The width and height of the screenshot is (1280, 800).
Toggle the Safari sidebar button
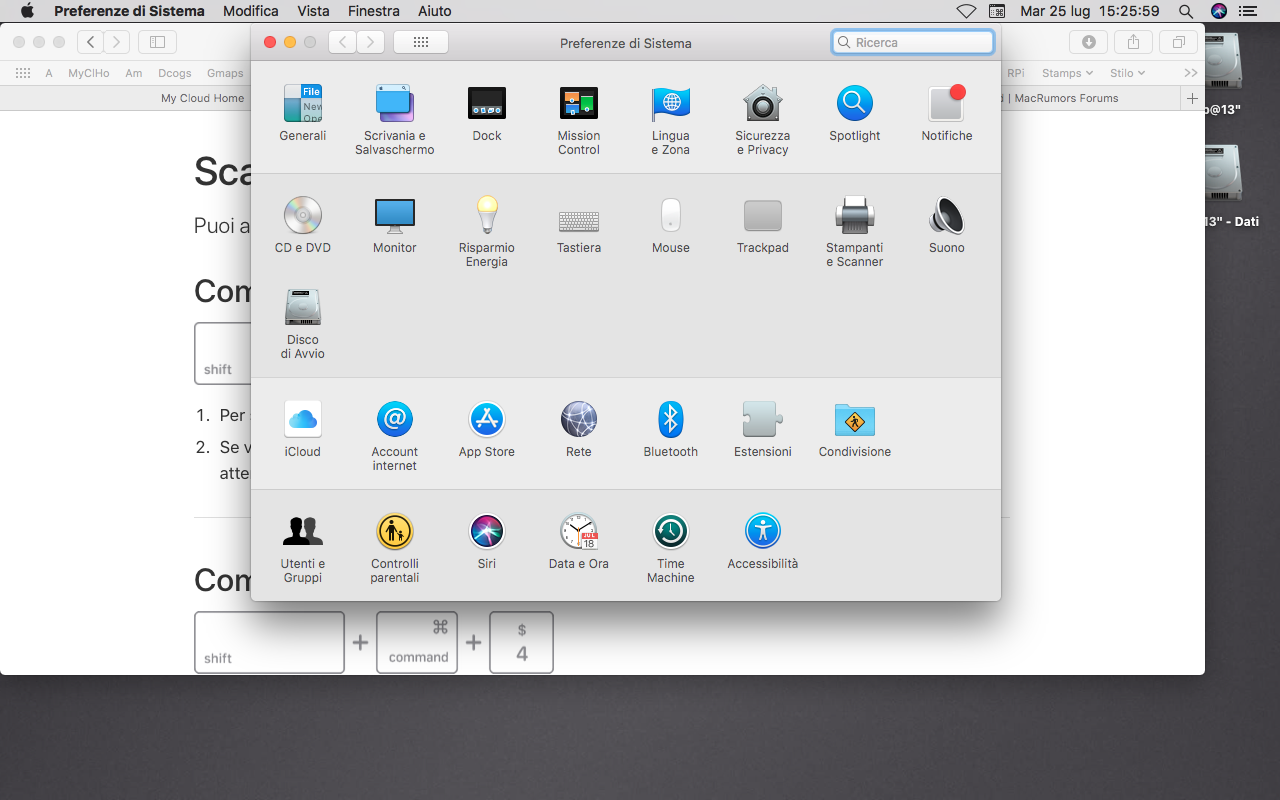(x=157, y=42)
